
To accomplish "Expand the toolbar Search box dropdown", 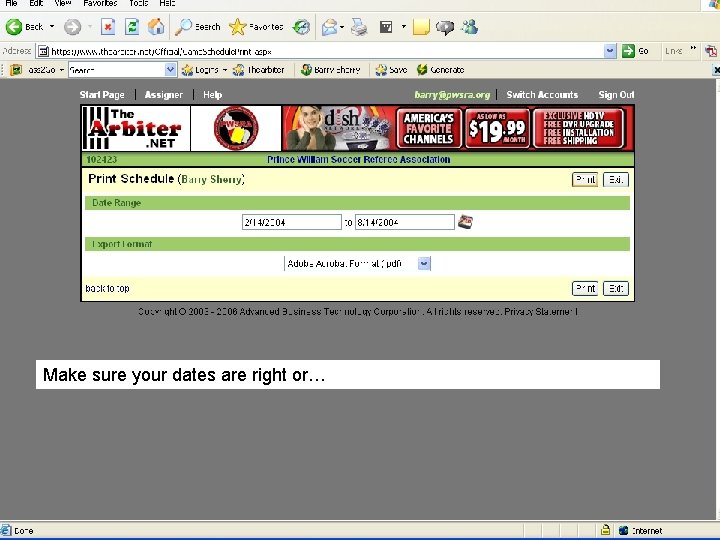I will (170, 70).
